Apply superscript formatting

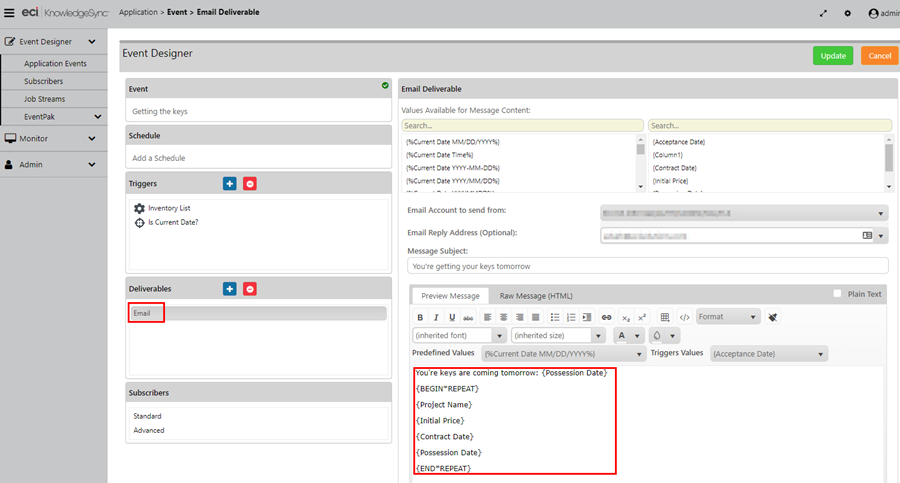[642, 317]
